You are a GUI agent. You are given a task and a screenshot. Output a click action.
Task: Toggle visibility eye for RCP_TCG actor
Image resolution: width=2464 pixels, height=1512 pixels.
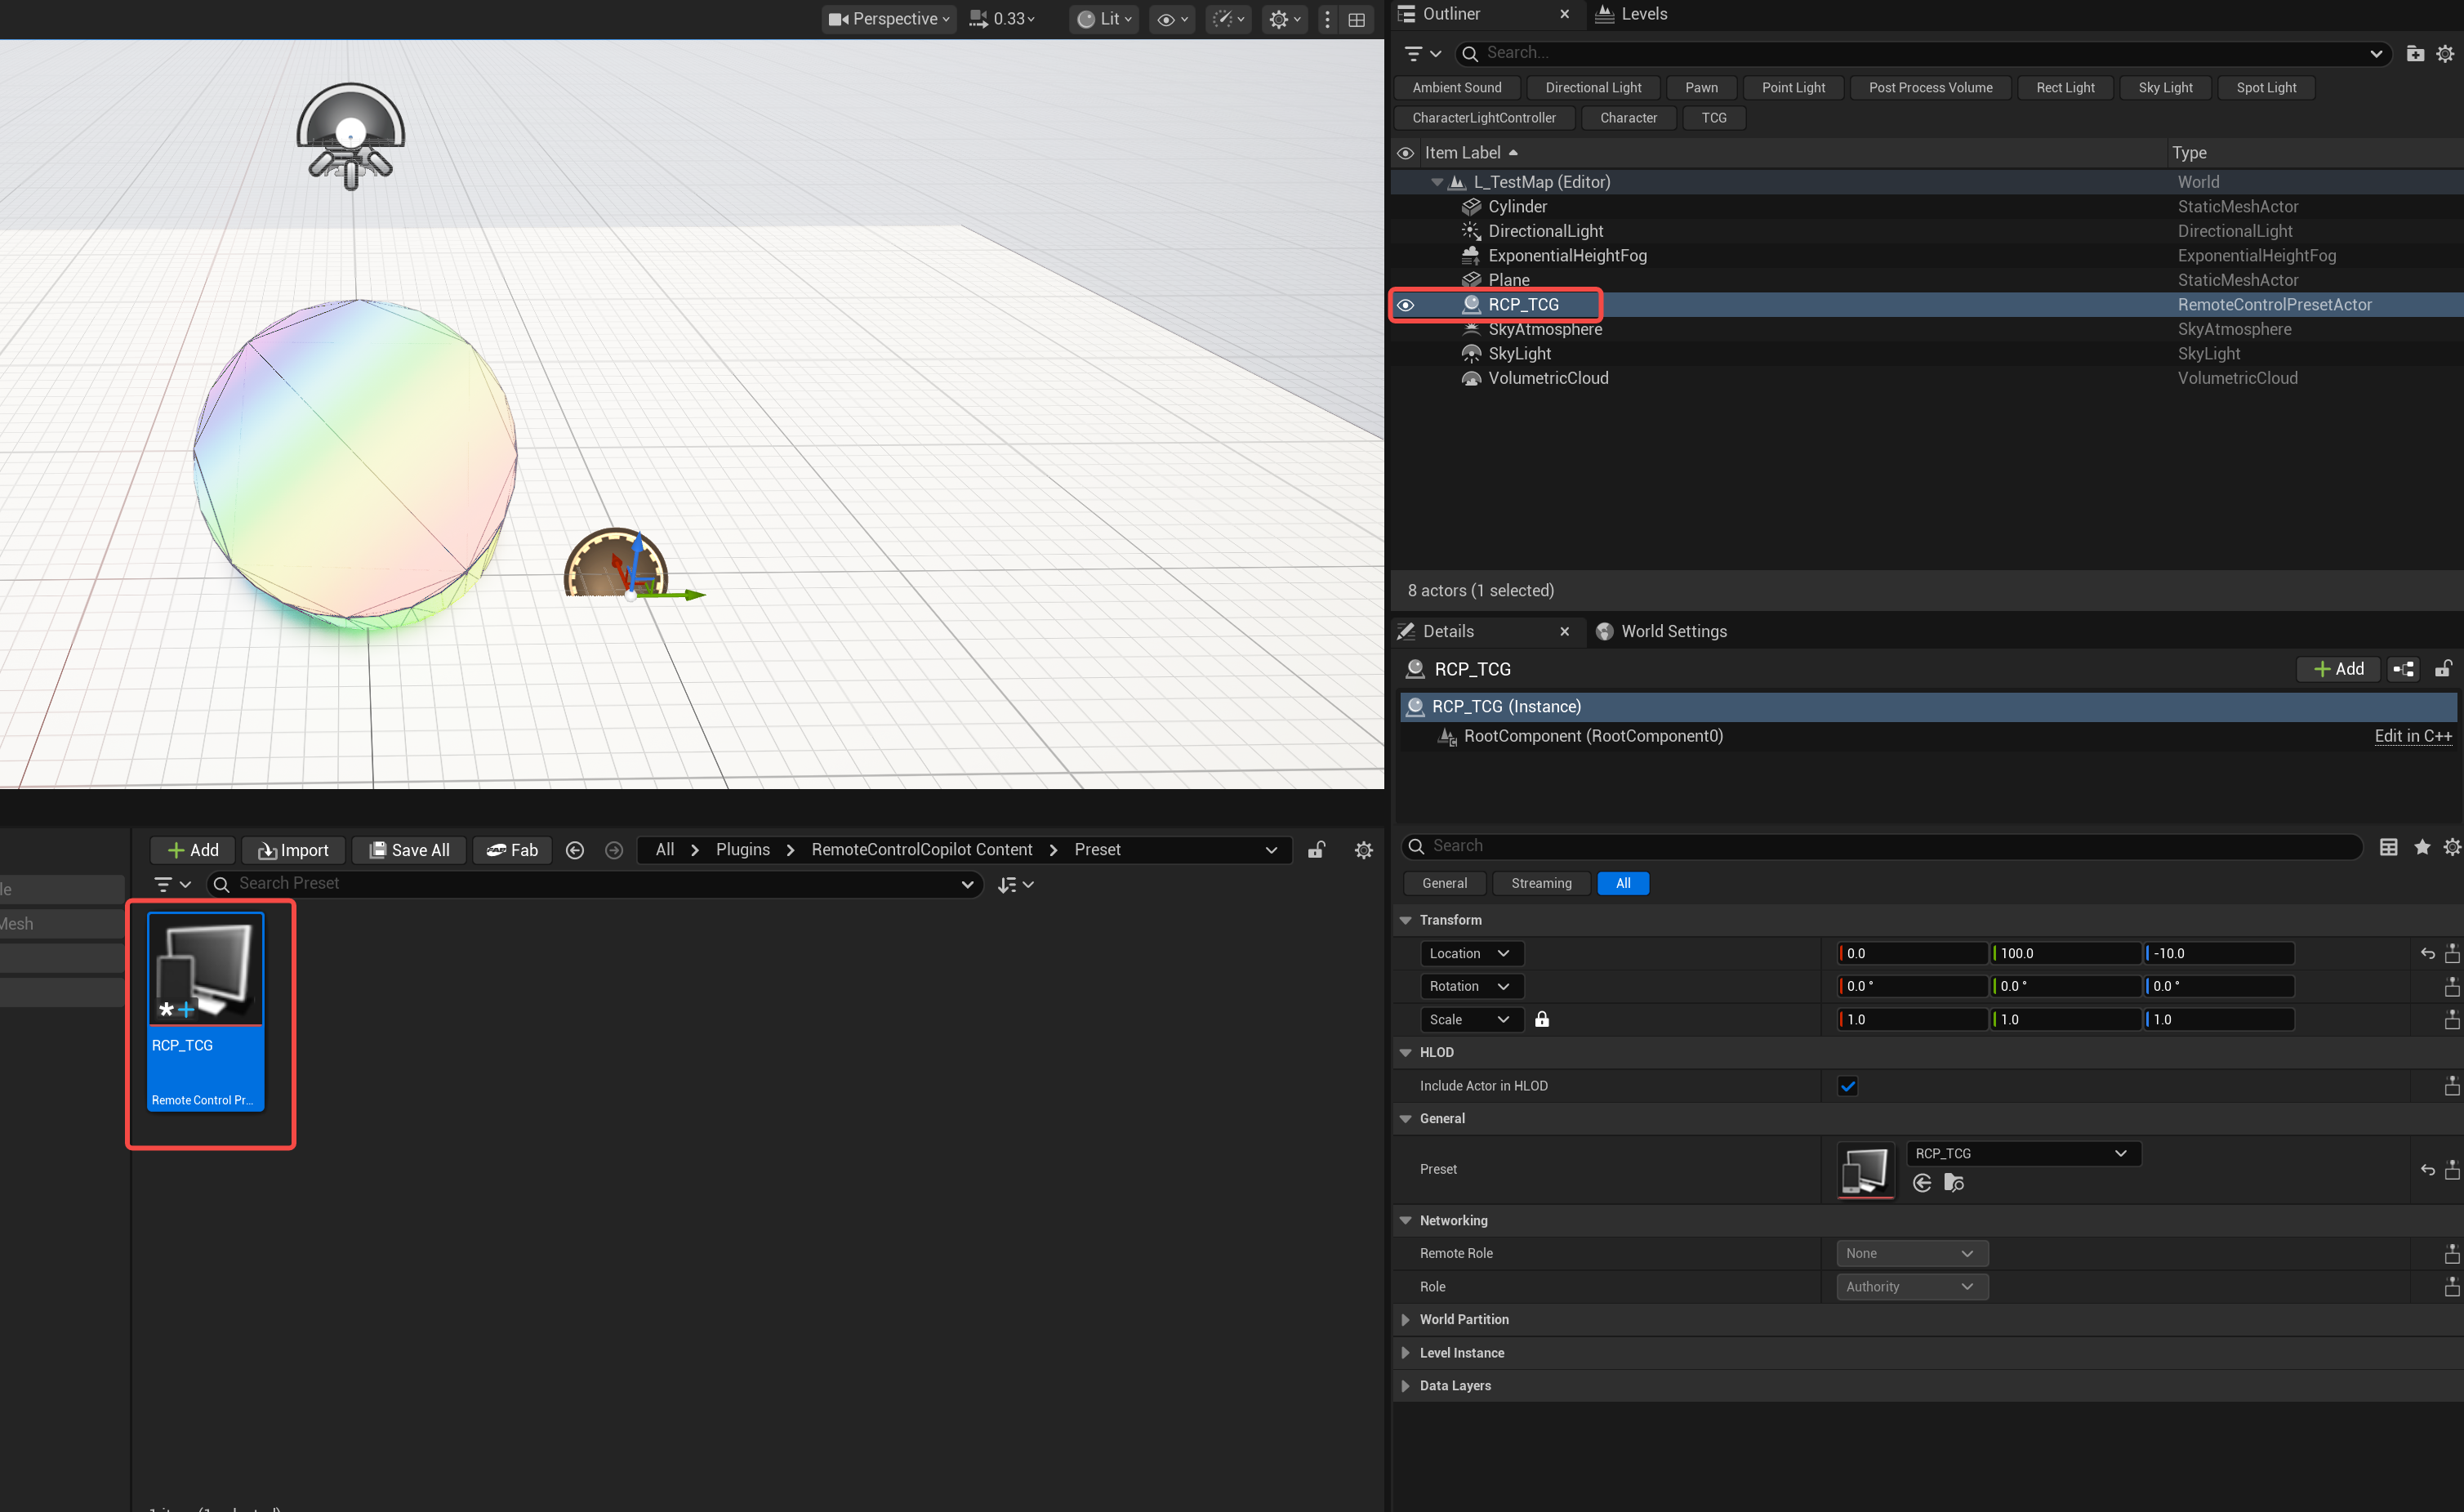tap(1405, 305)
